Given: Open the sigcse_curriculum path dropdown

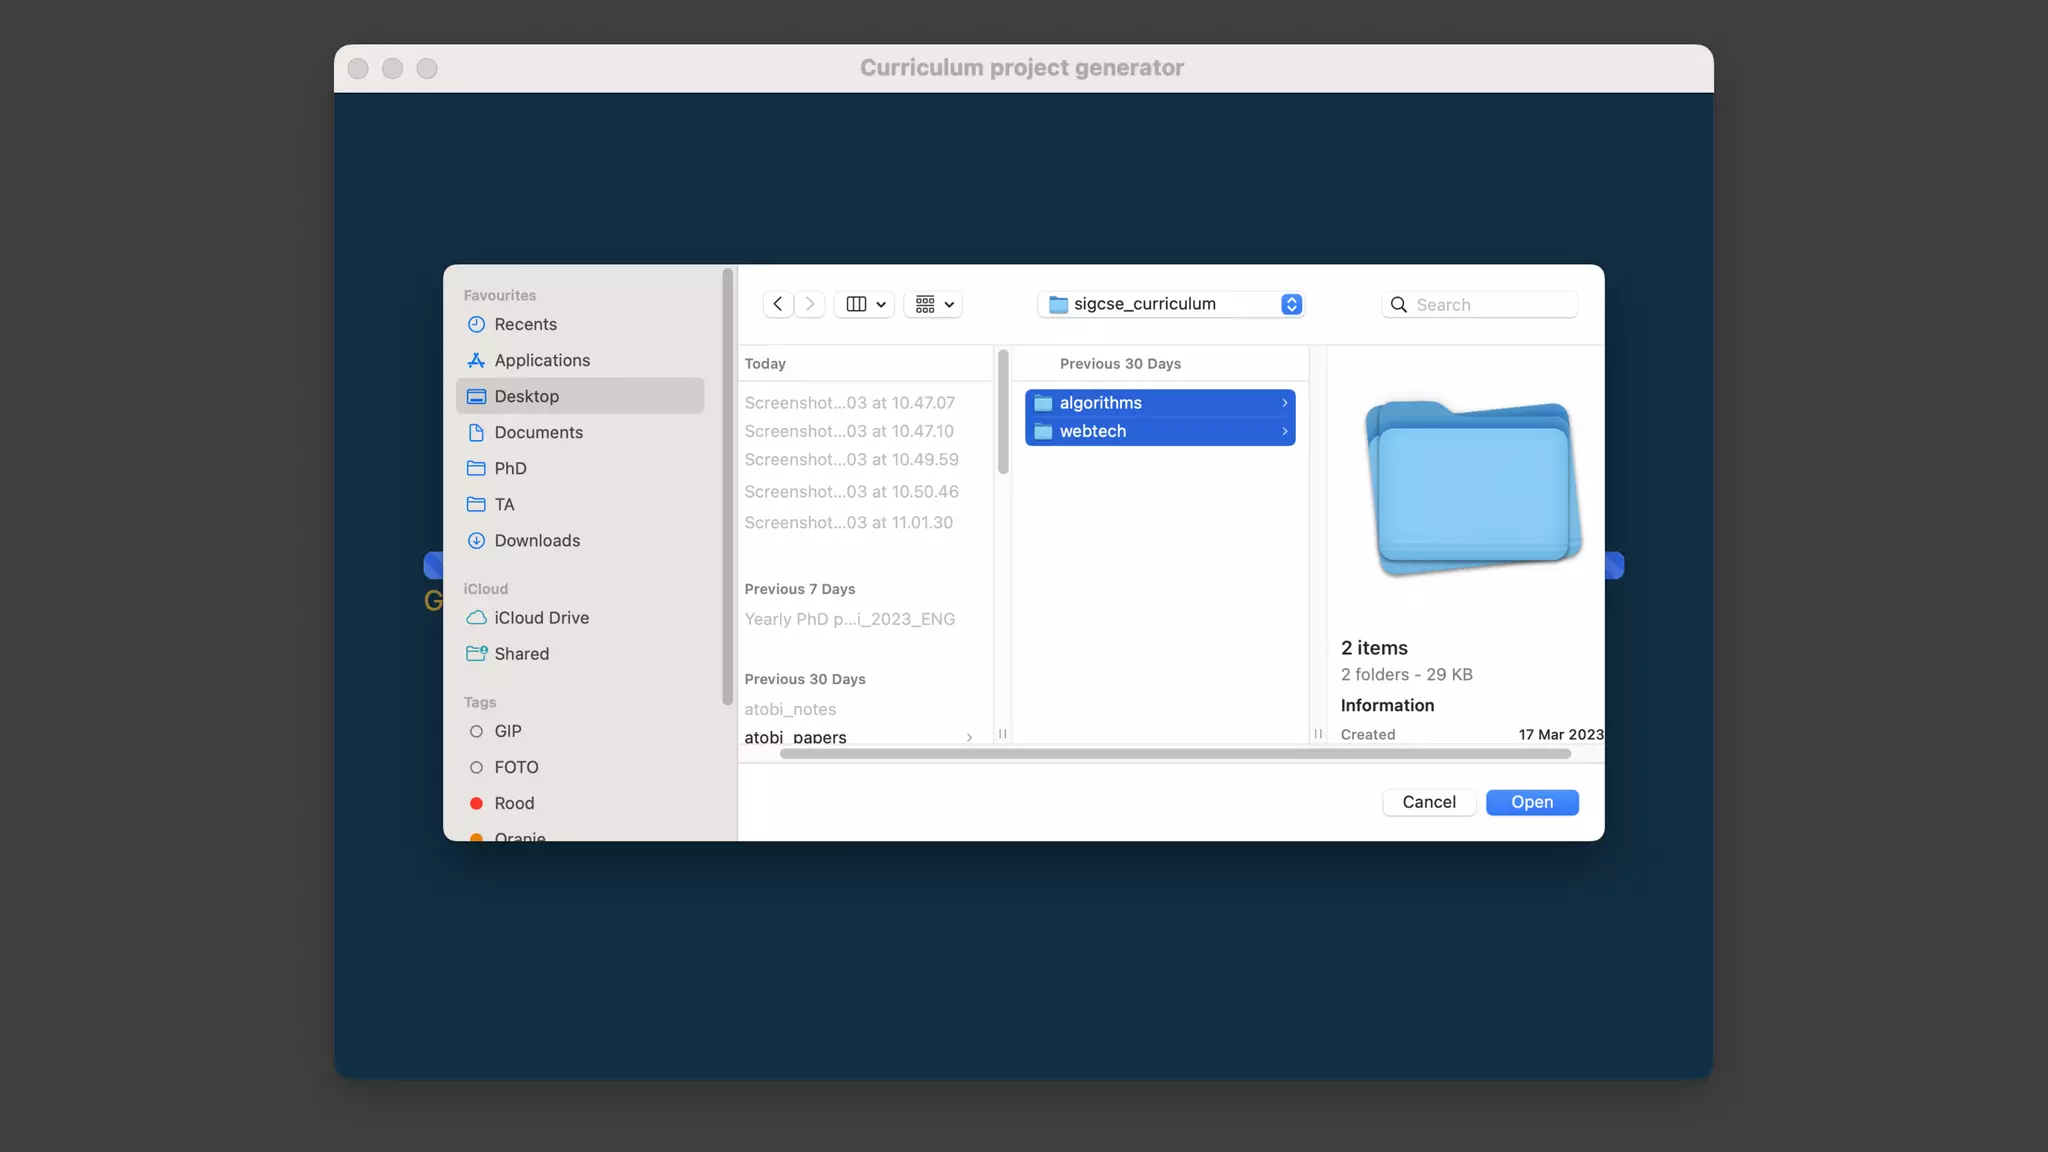Looking at the screenshot, I should click(x=1171, y=304).
